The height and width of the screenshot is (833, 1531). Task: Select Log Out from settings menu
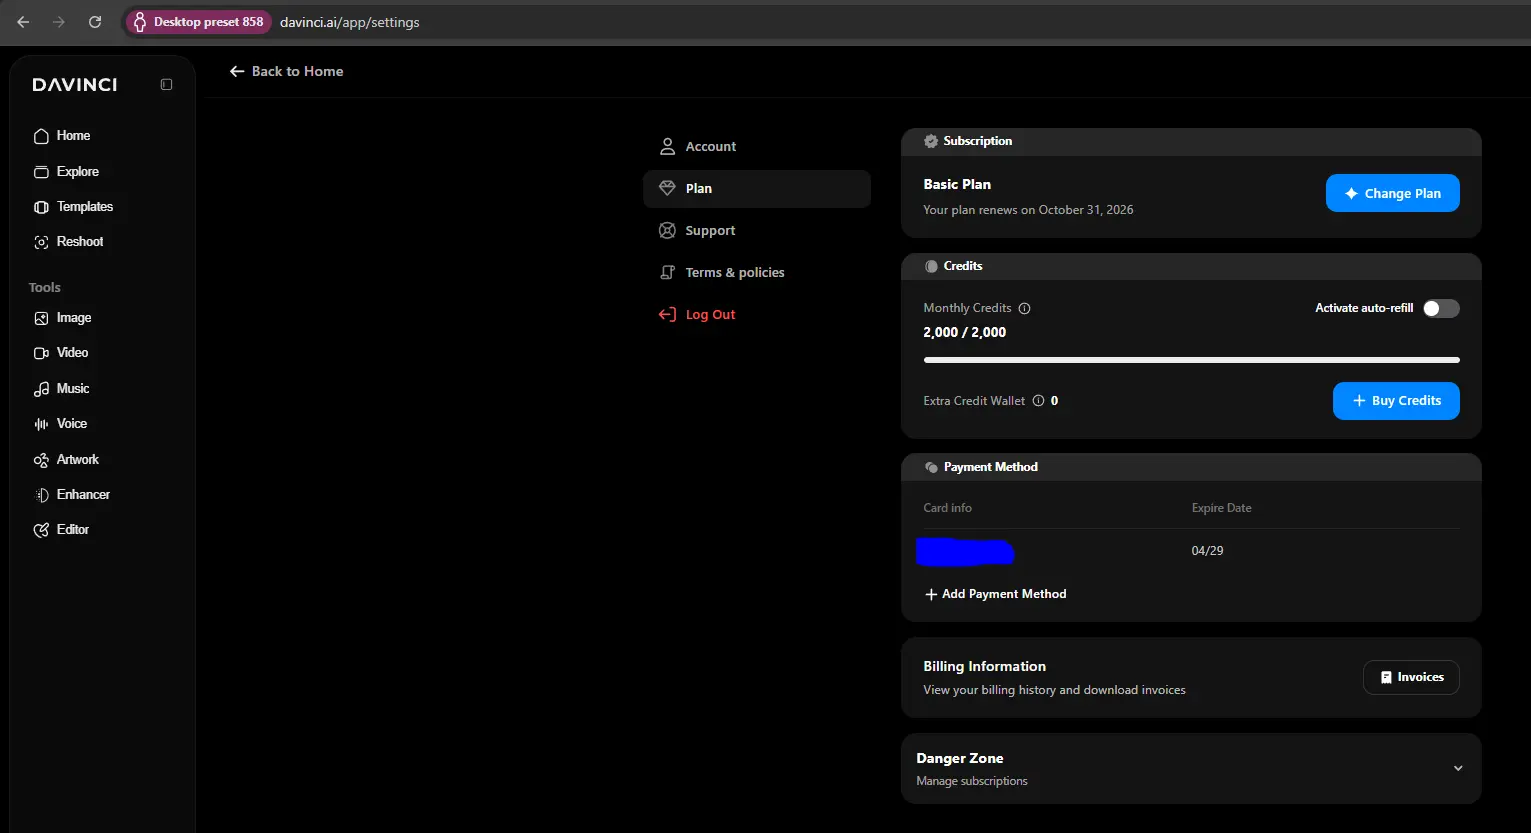[x=757, y=315]
